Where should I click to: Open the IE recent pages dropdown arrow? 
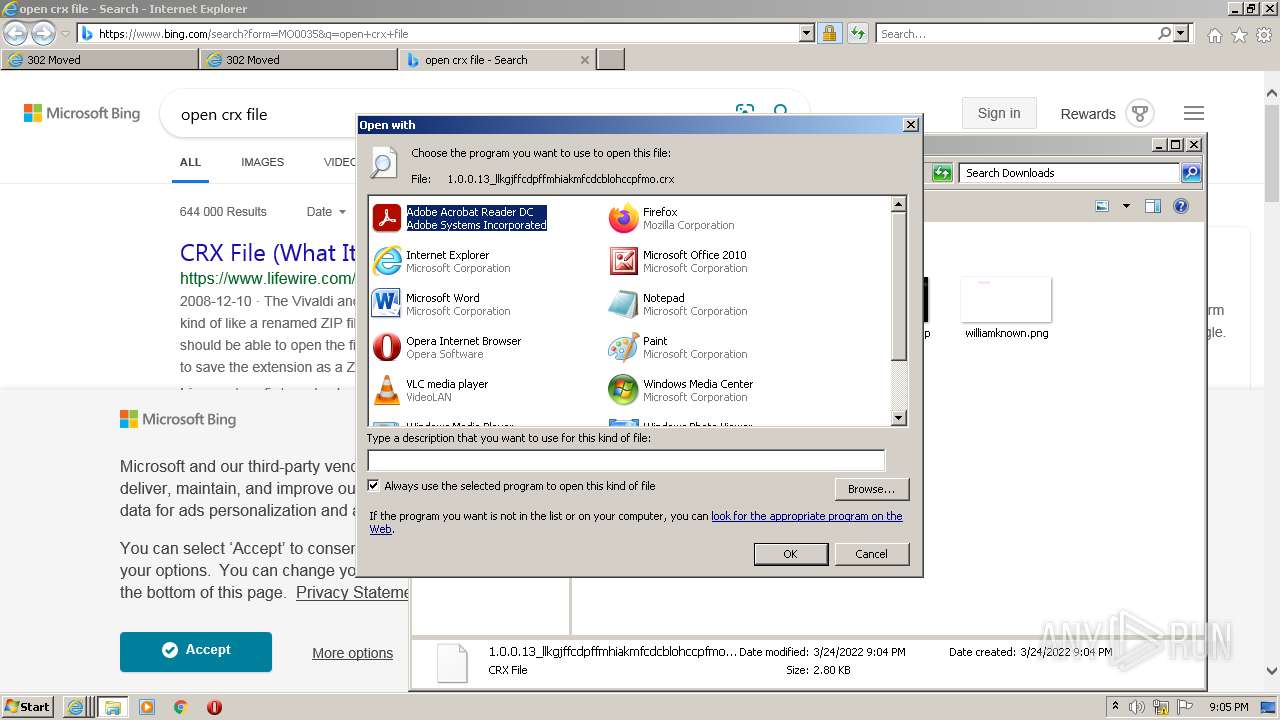65,34
